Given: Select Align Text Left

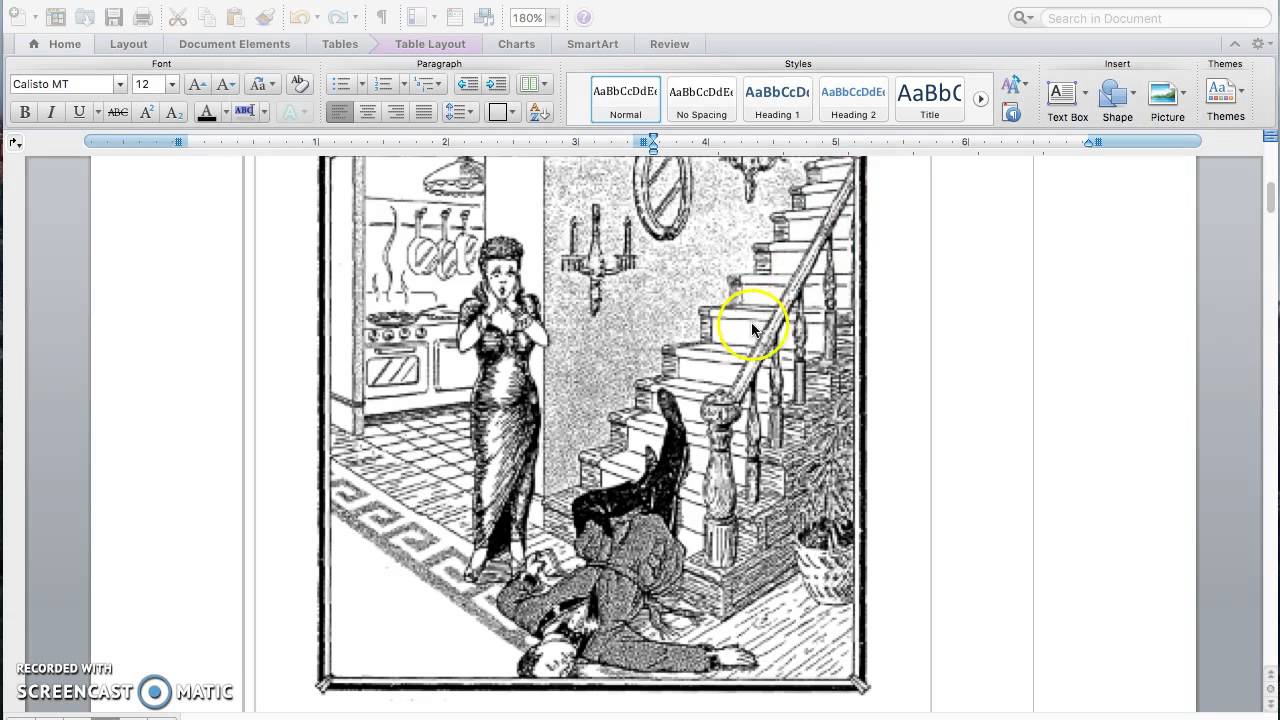Looking at the screenshot, I should coord(340,112).
